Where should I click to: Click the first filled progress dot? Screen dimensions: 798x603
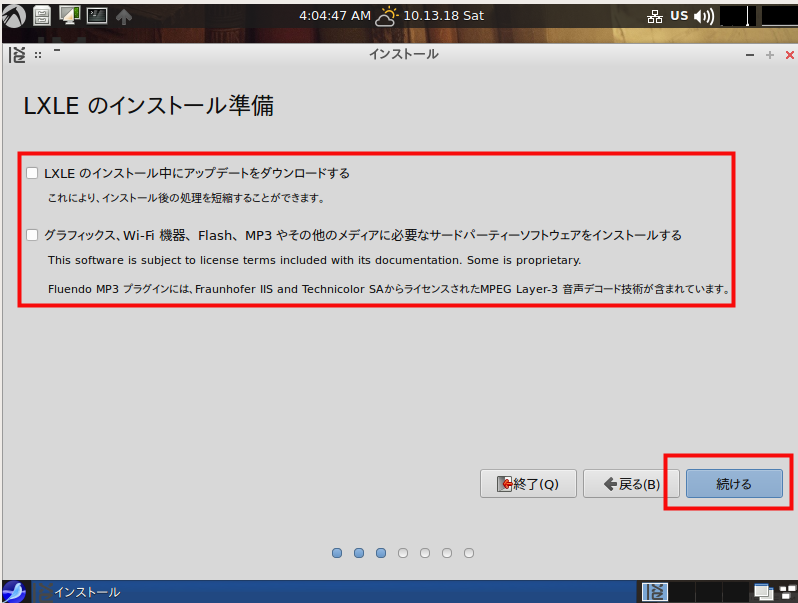point(337,553)
